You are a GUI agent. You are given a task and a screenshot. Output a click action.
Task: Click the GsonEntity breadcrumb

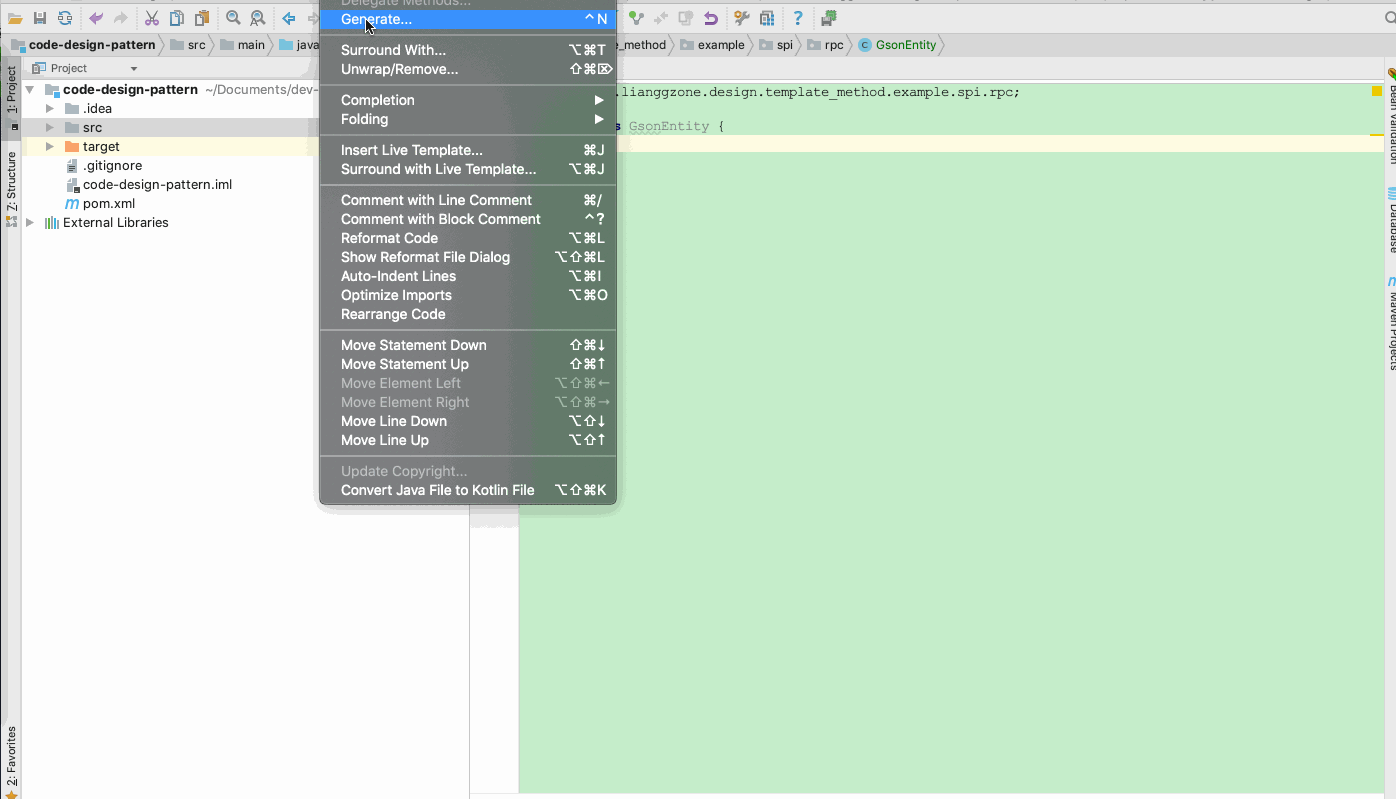point(904,45)
